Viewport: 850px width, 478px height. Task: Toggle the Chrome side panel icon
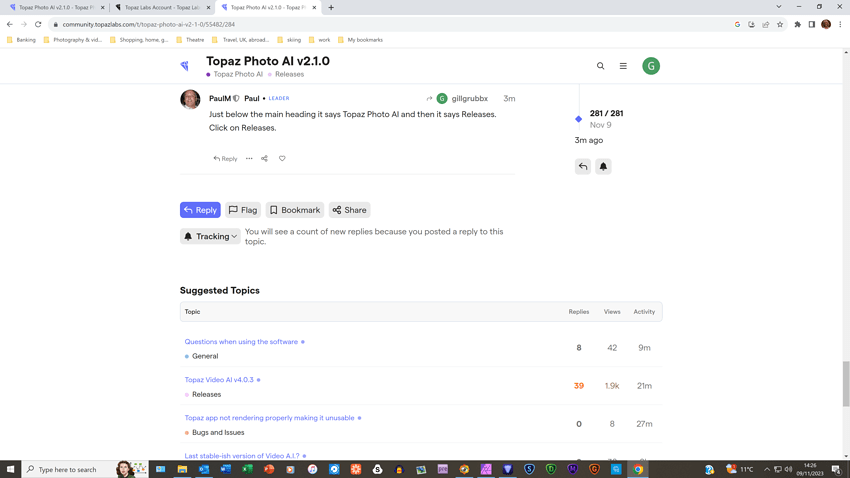[x=812, y=24]
